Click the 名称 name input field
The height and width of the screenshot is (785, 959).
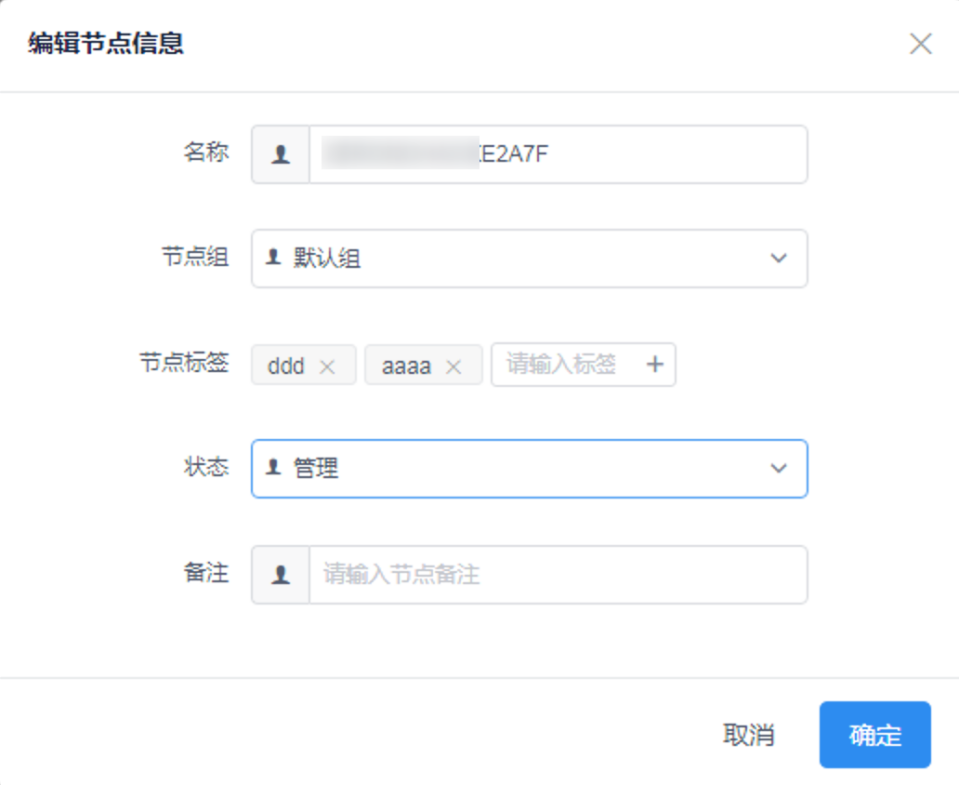pos(550,153)
